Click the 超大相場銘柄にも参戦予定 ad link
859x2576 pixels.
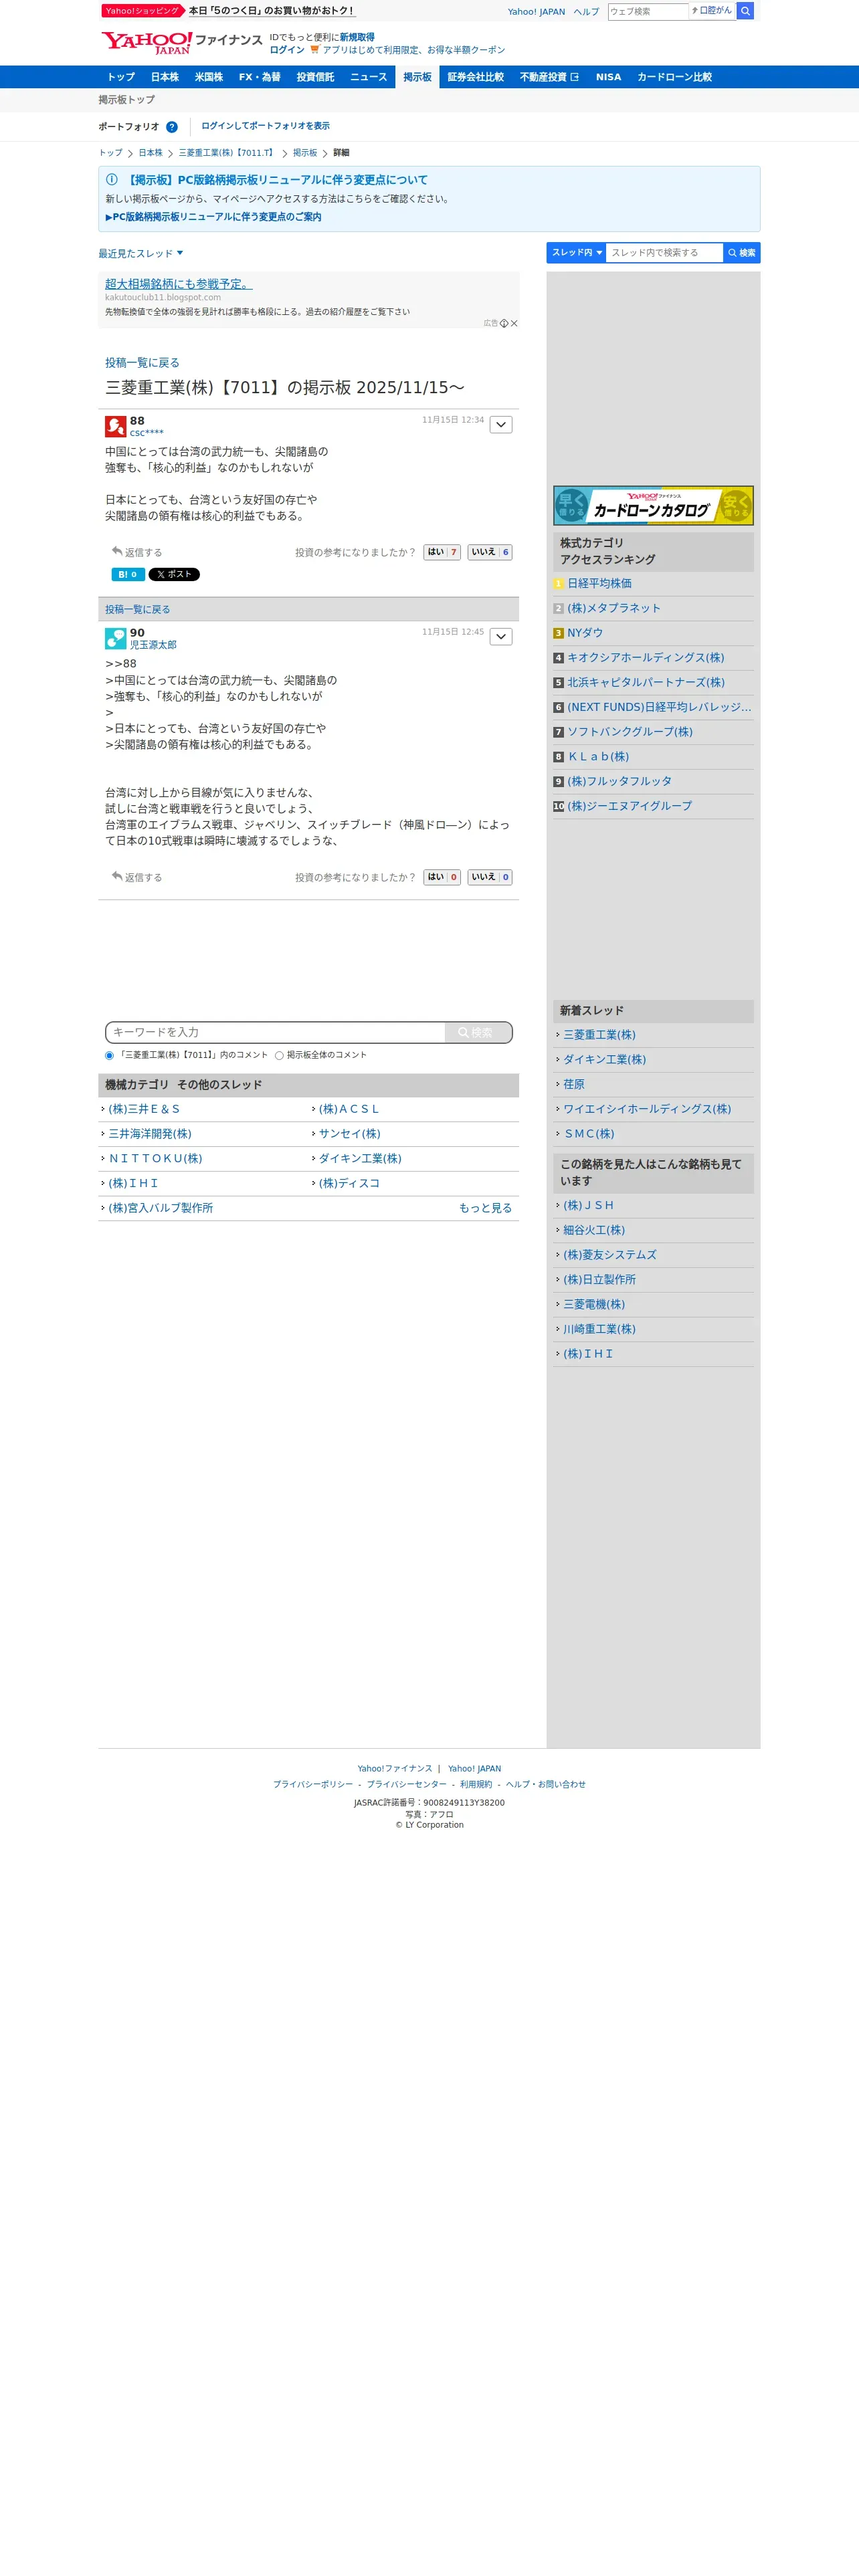(179, 284)
